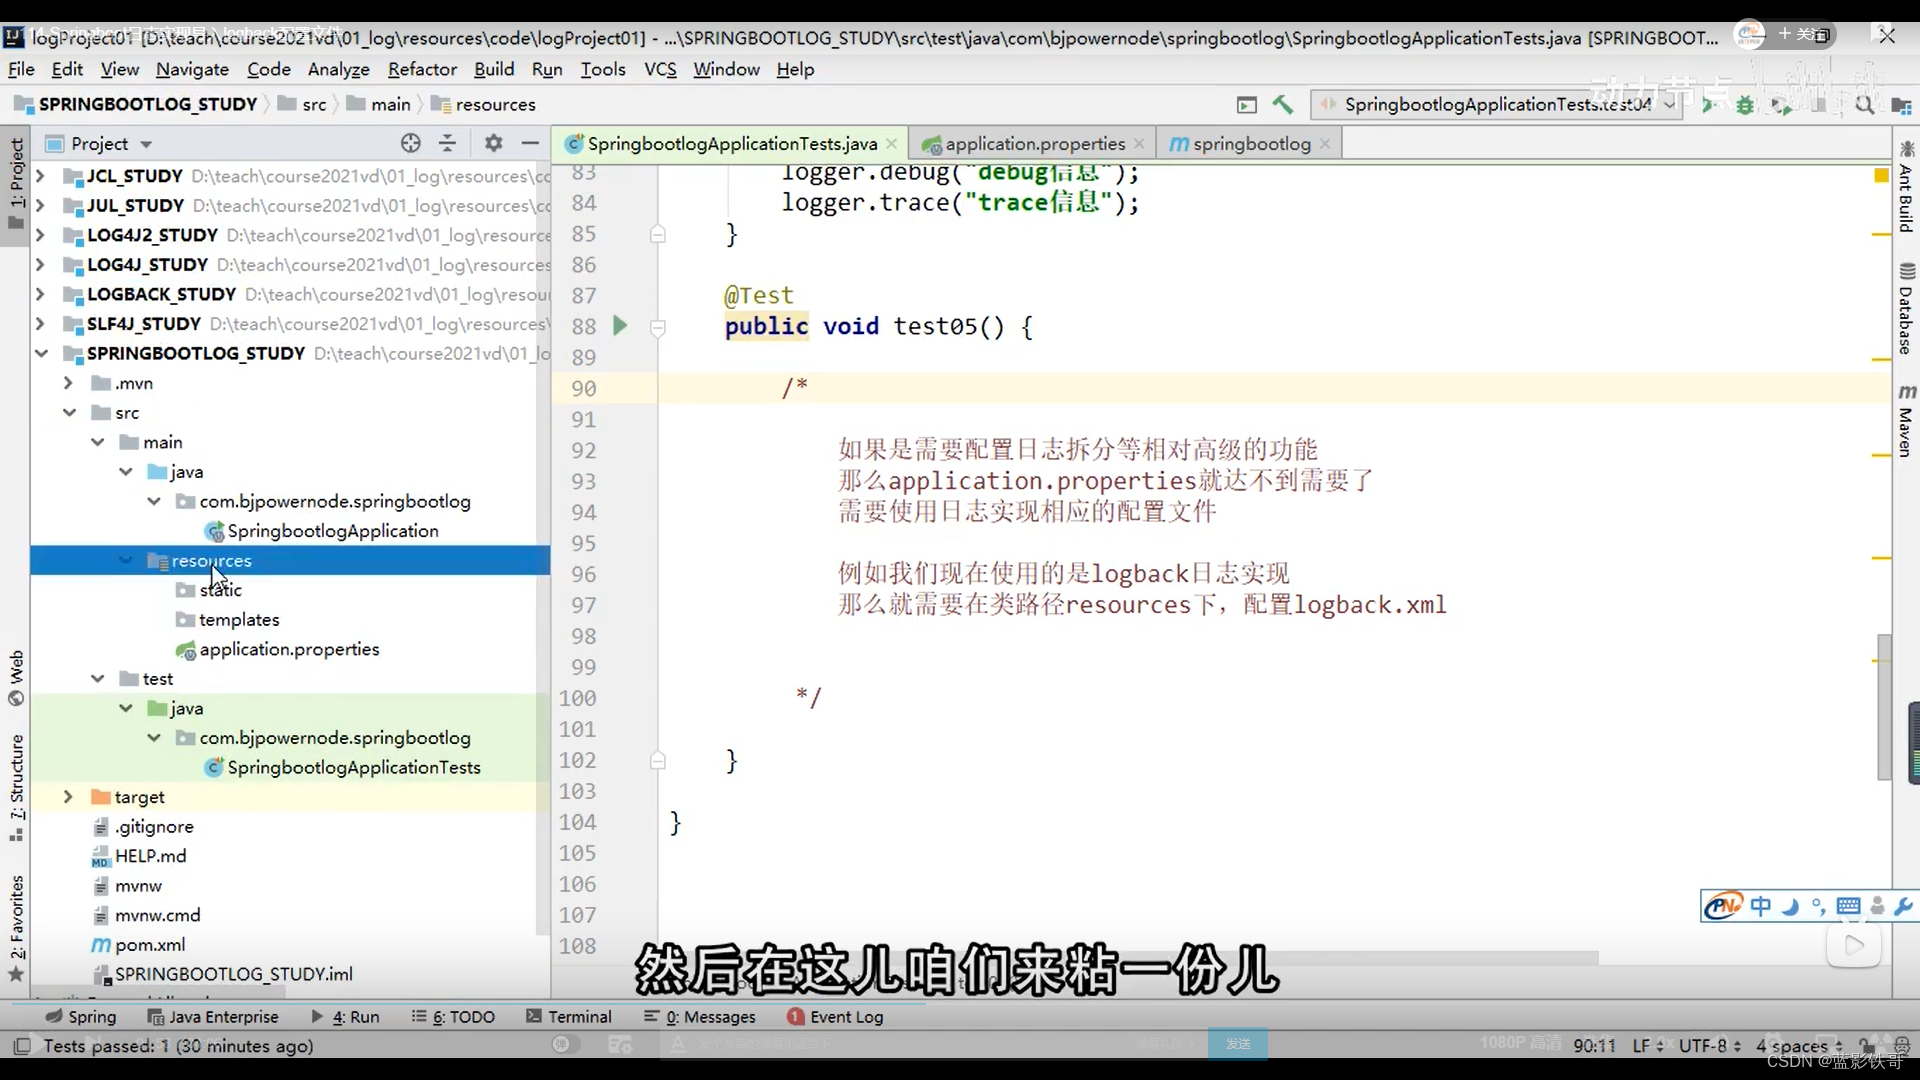Open the Navigate menu
The height and width of the screenshot is (1080, 1920).
point(192,69)
